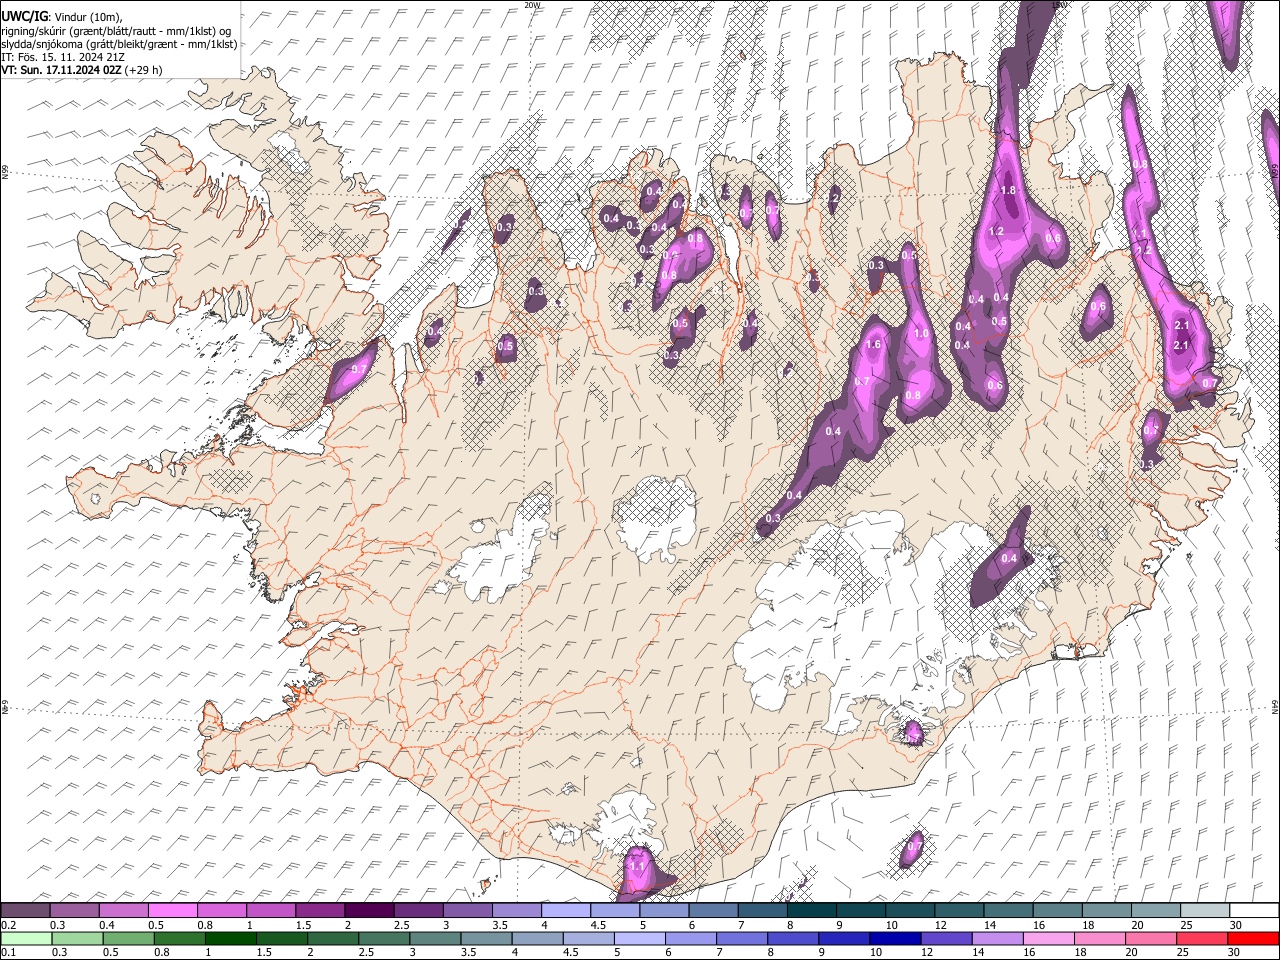Screen dimensions: 1280x960
Task: Click the 'rigning/skúrir (grænt/blátt/rautt' header line
Action: tap(116, 31)
